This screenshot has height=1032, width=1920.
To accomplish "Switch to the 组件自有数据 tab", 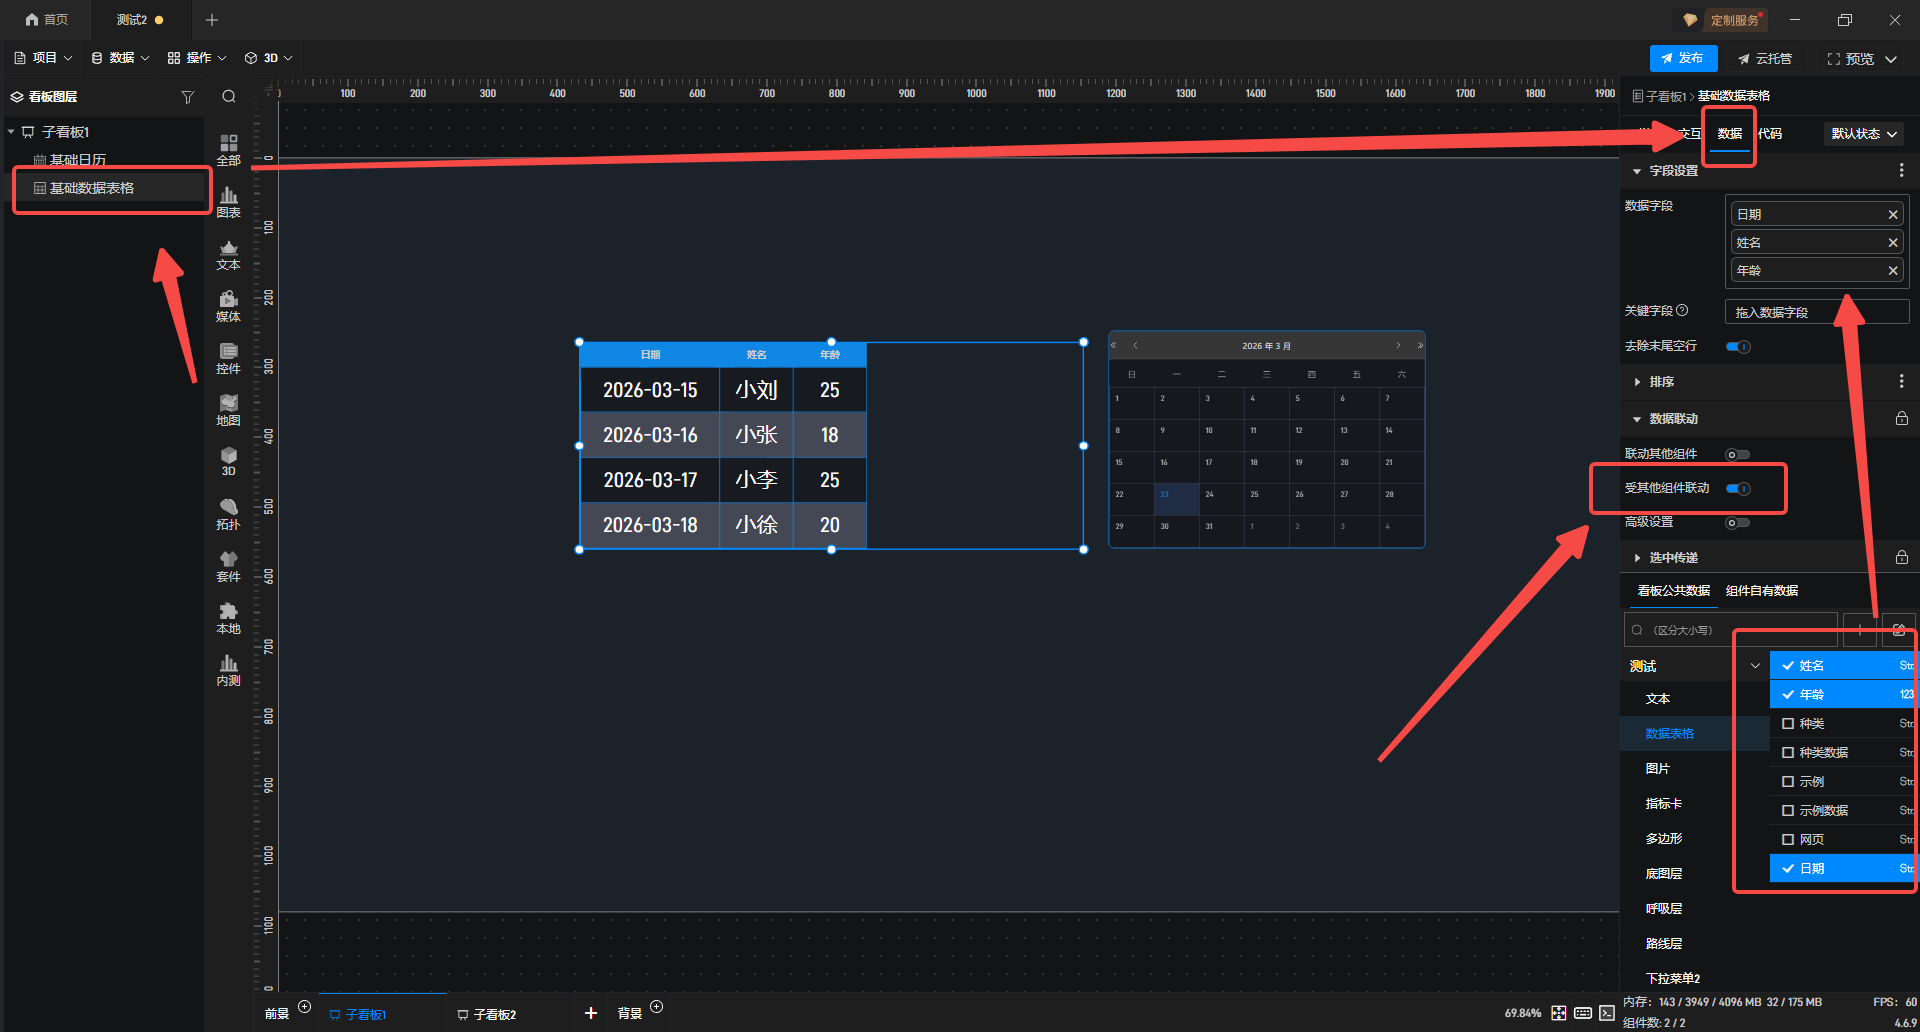I will [x=1761, y=591].
